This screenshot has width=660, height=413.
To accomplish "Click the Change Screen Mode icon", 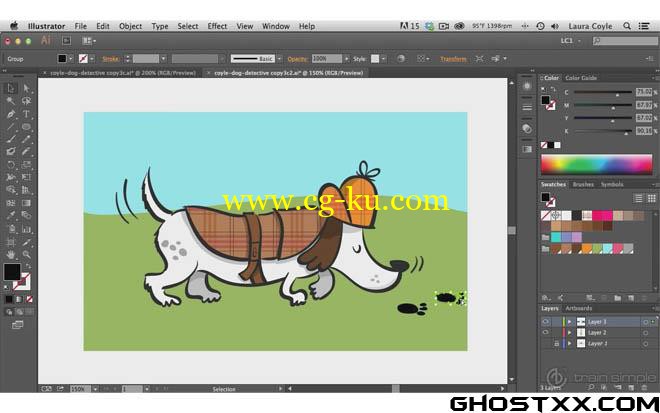I will click(x=18, y=325).
